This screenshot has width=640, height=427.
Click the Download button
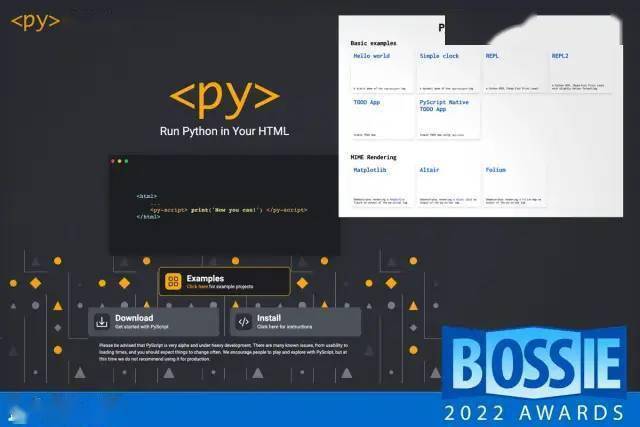[x=153, y=322]
